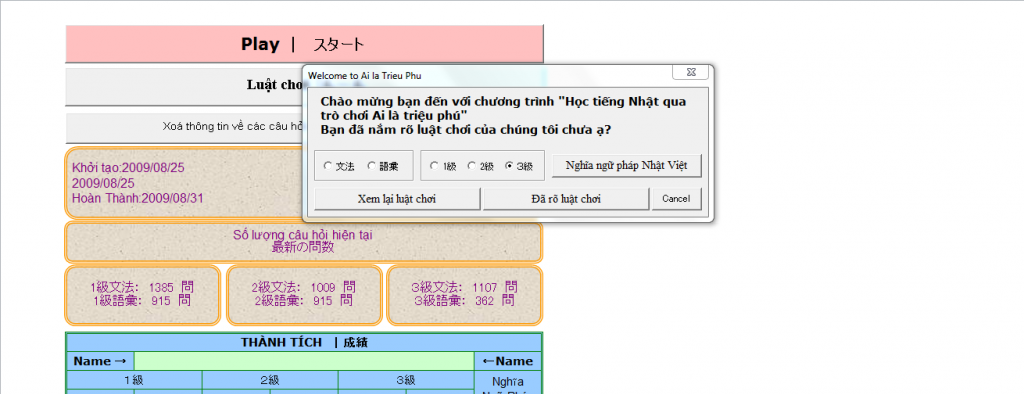
Task: Click Xoá thông tin về các câu hỏi button
Action: 184,128
